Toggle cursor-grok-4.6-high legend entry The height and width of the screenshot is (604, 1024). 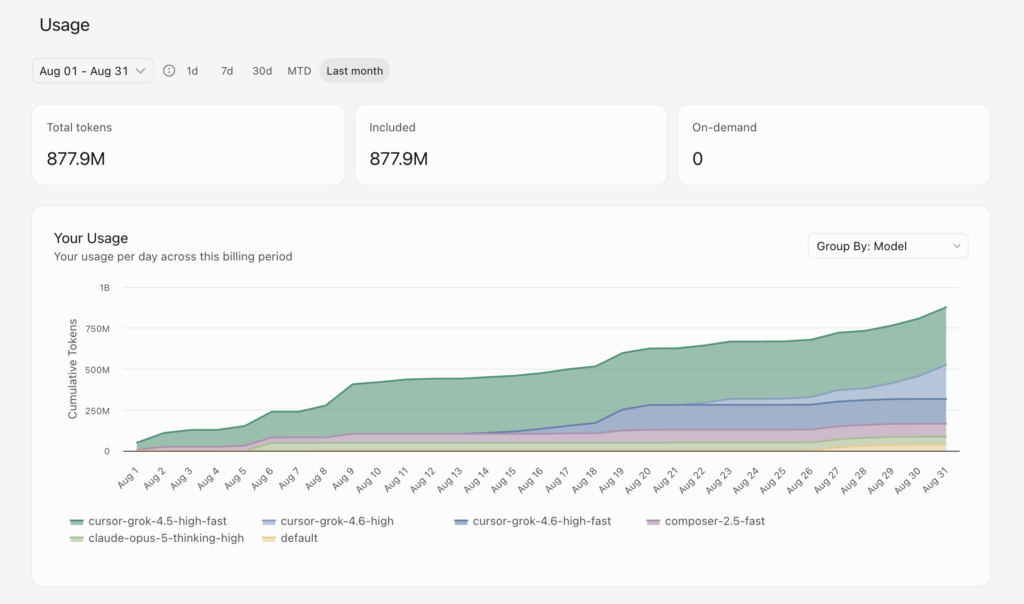328,521
